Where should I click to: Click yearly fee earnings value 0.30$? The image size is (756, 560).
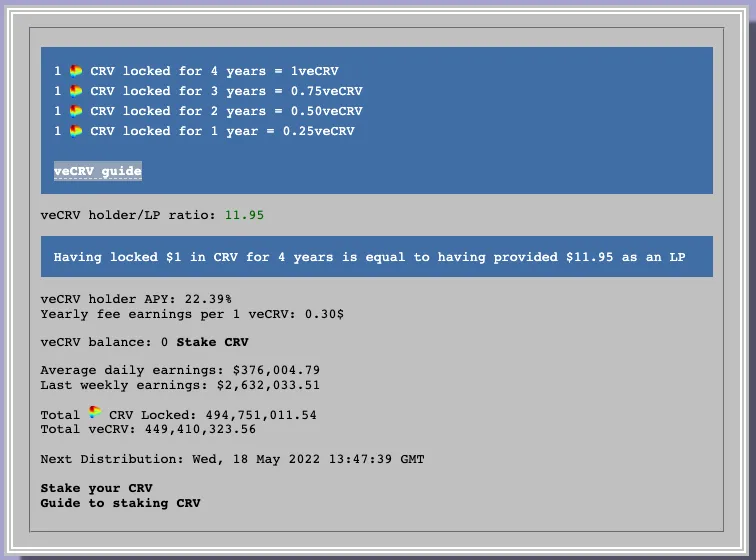[324, 314]
